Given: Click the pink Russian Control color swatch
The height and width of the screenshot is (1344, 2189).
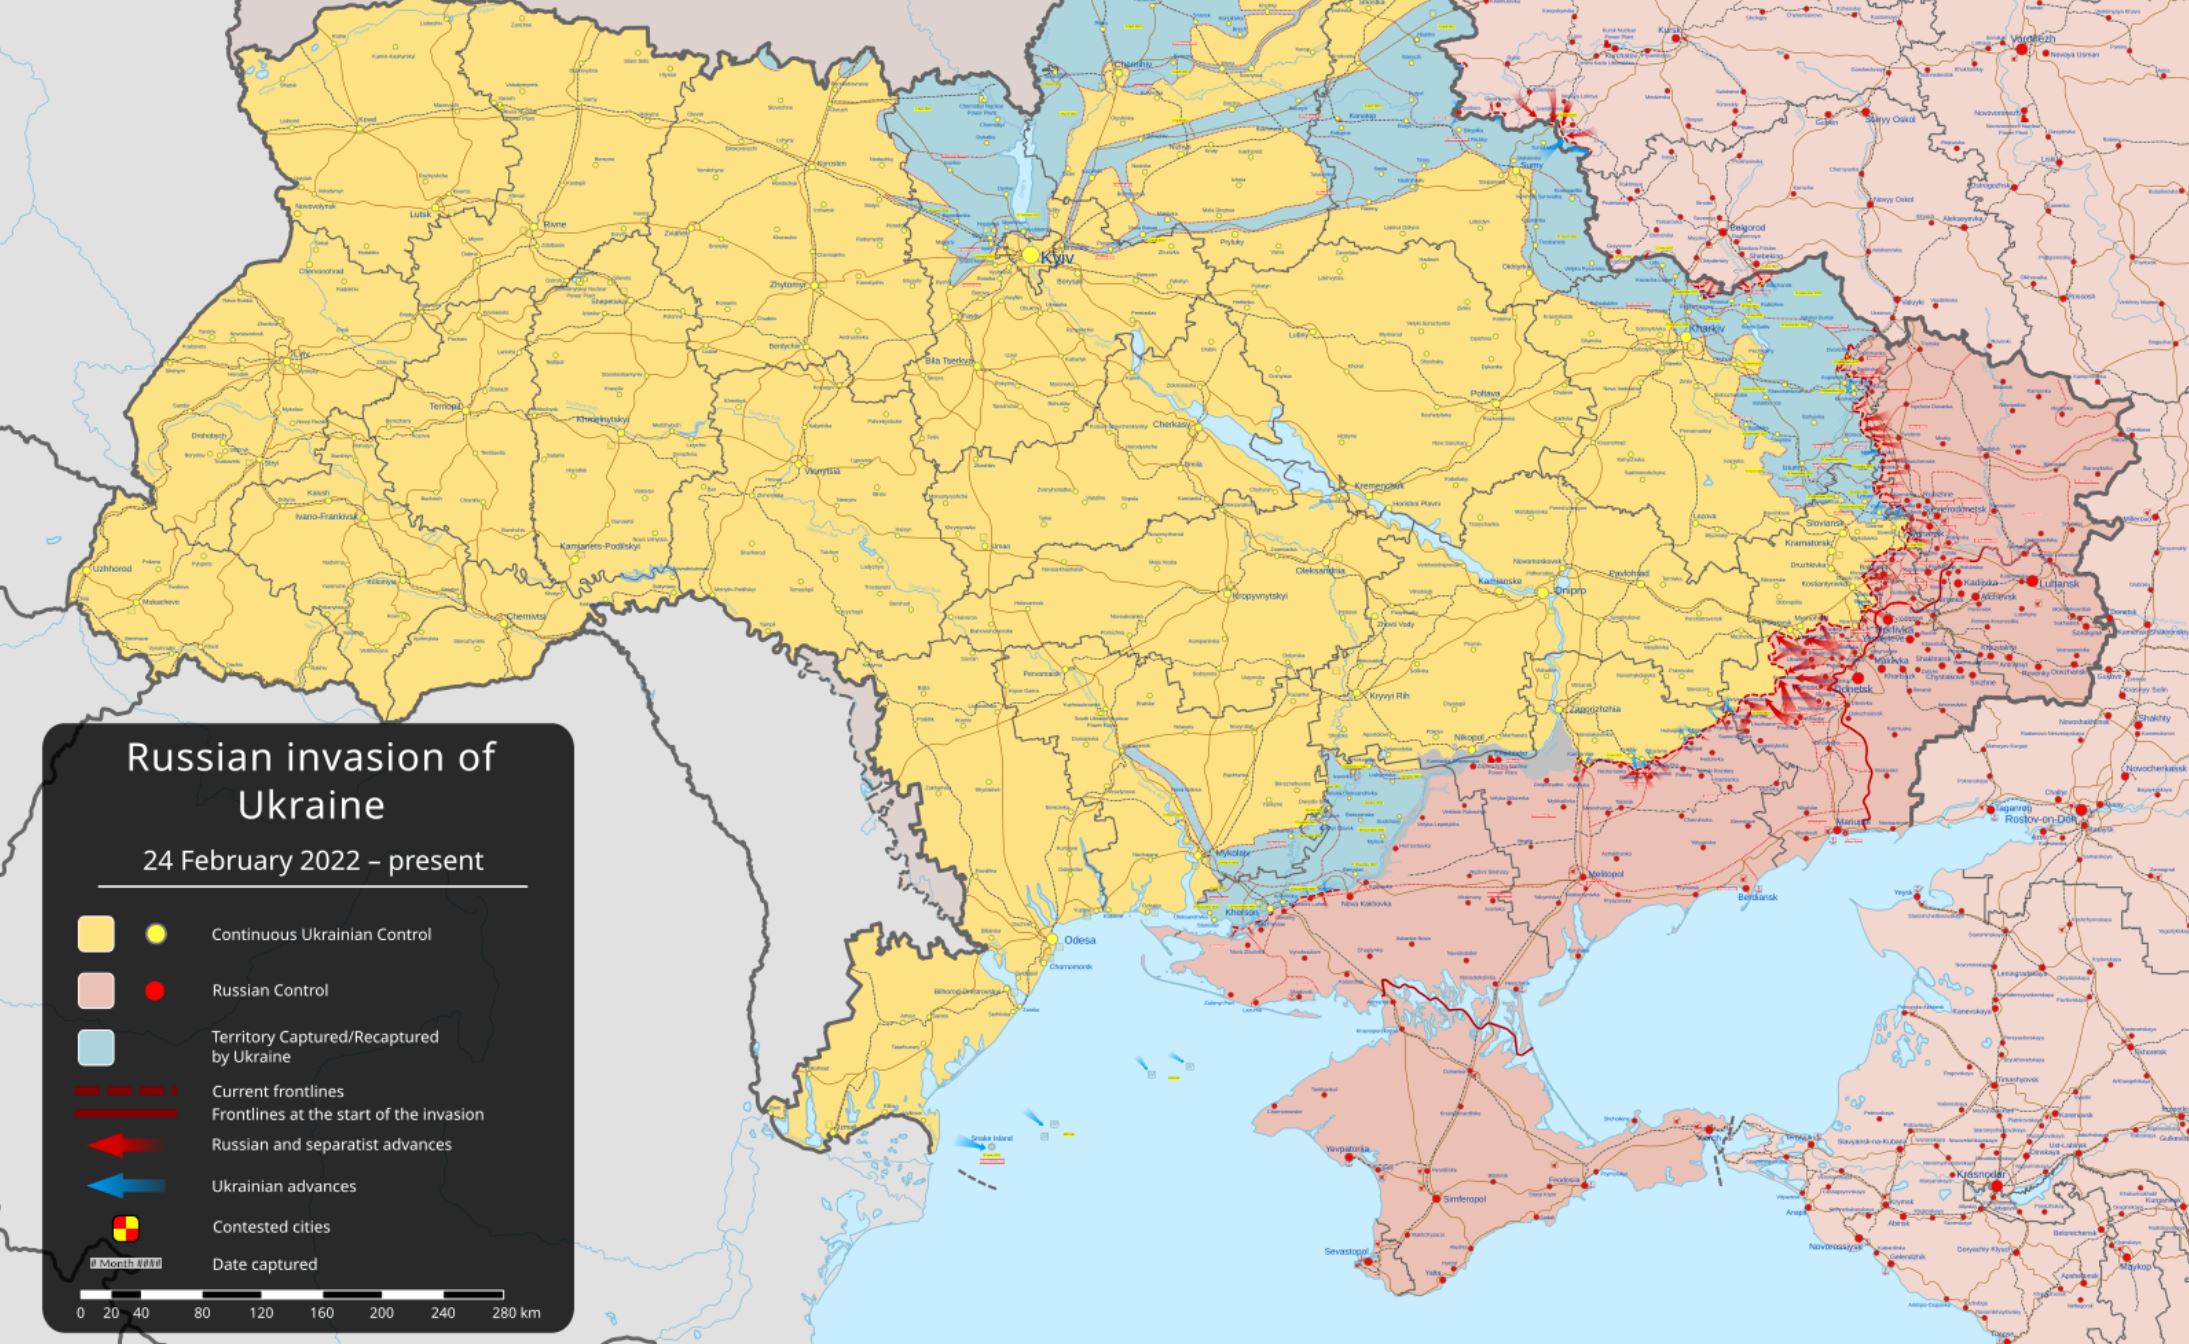Looking at the screenshot, I should [x=96, y=991].
